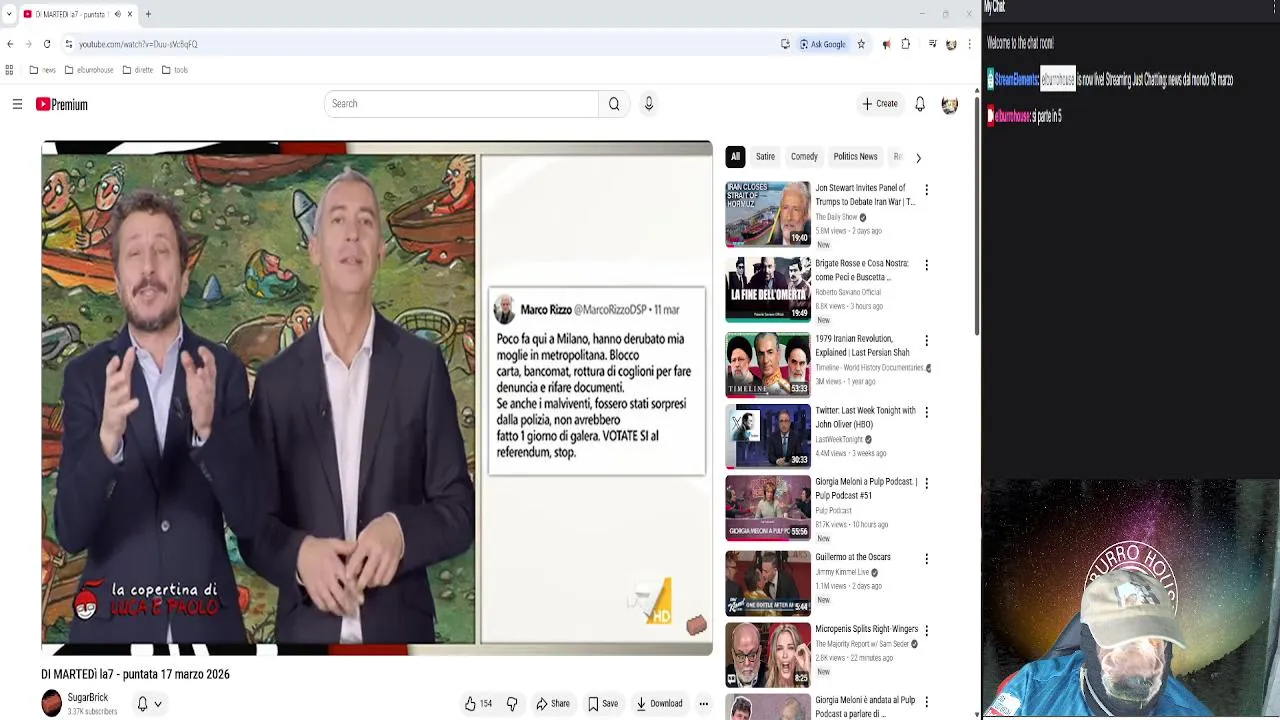Open the SugarBrick channel avatar

[x=51, y=704]
